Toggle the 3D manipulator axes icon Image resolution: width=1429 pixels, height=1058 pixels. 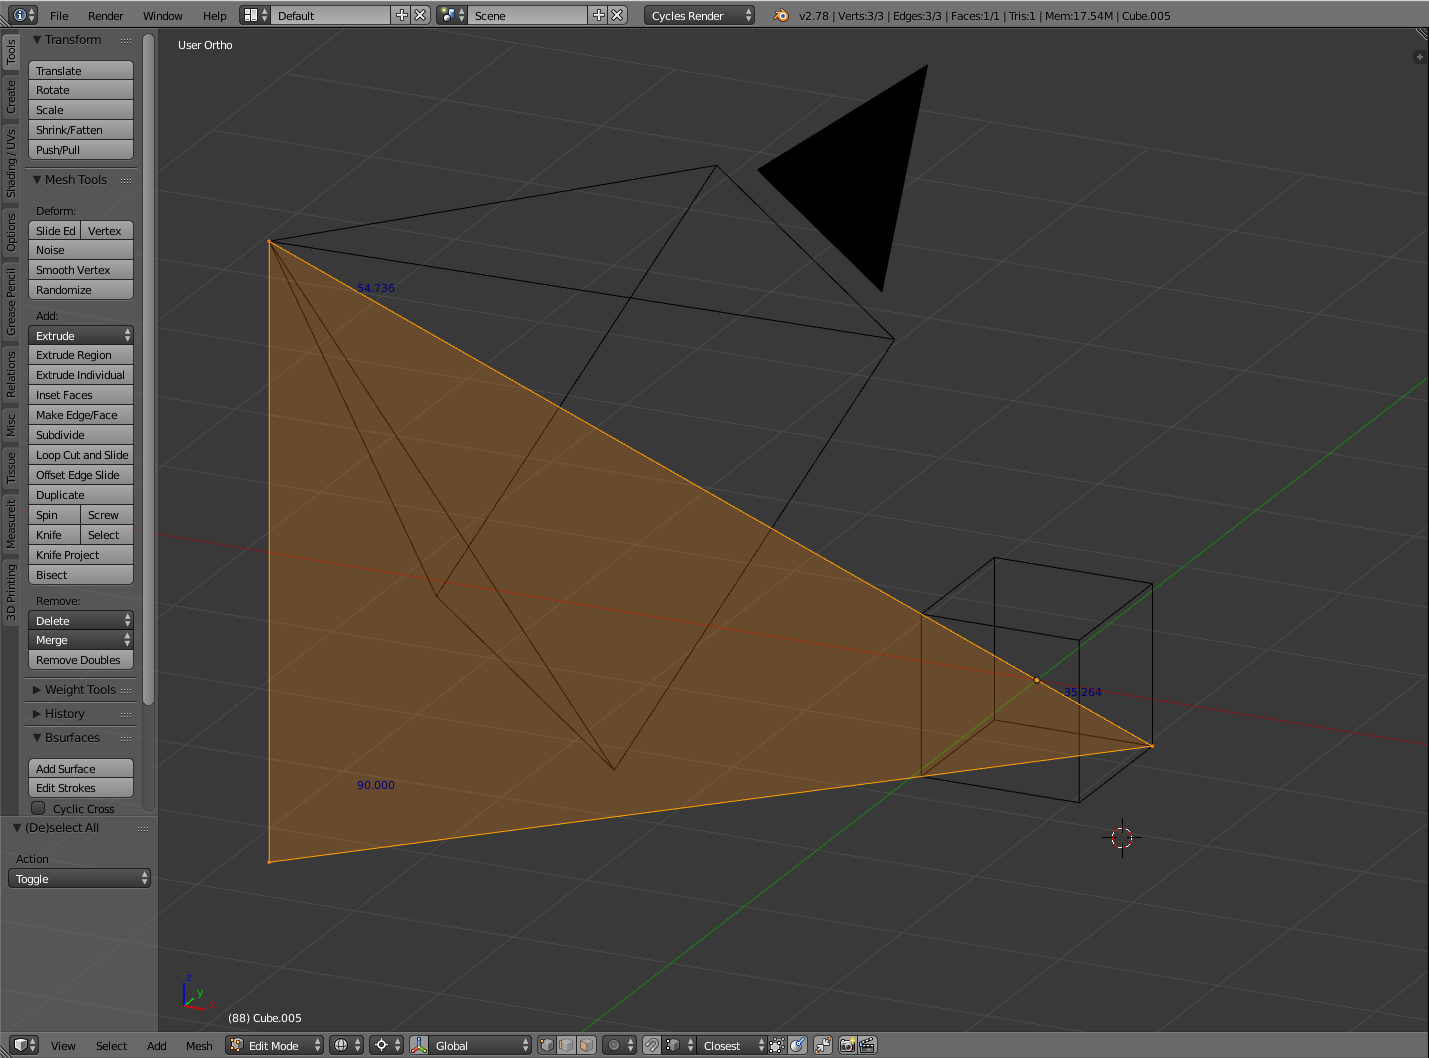pyautogui.click(x=419, y=1045)
